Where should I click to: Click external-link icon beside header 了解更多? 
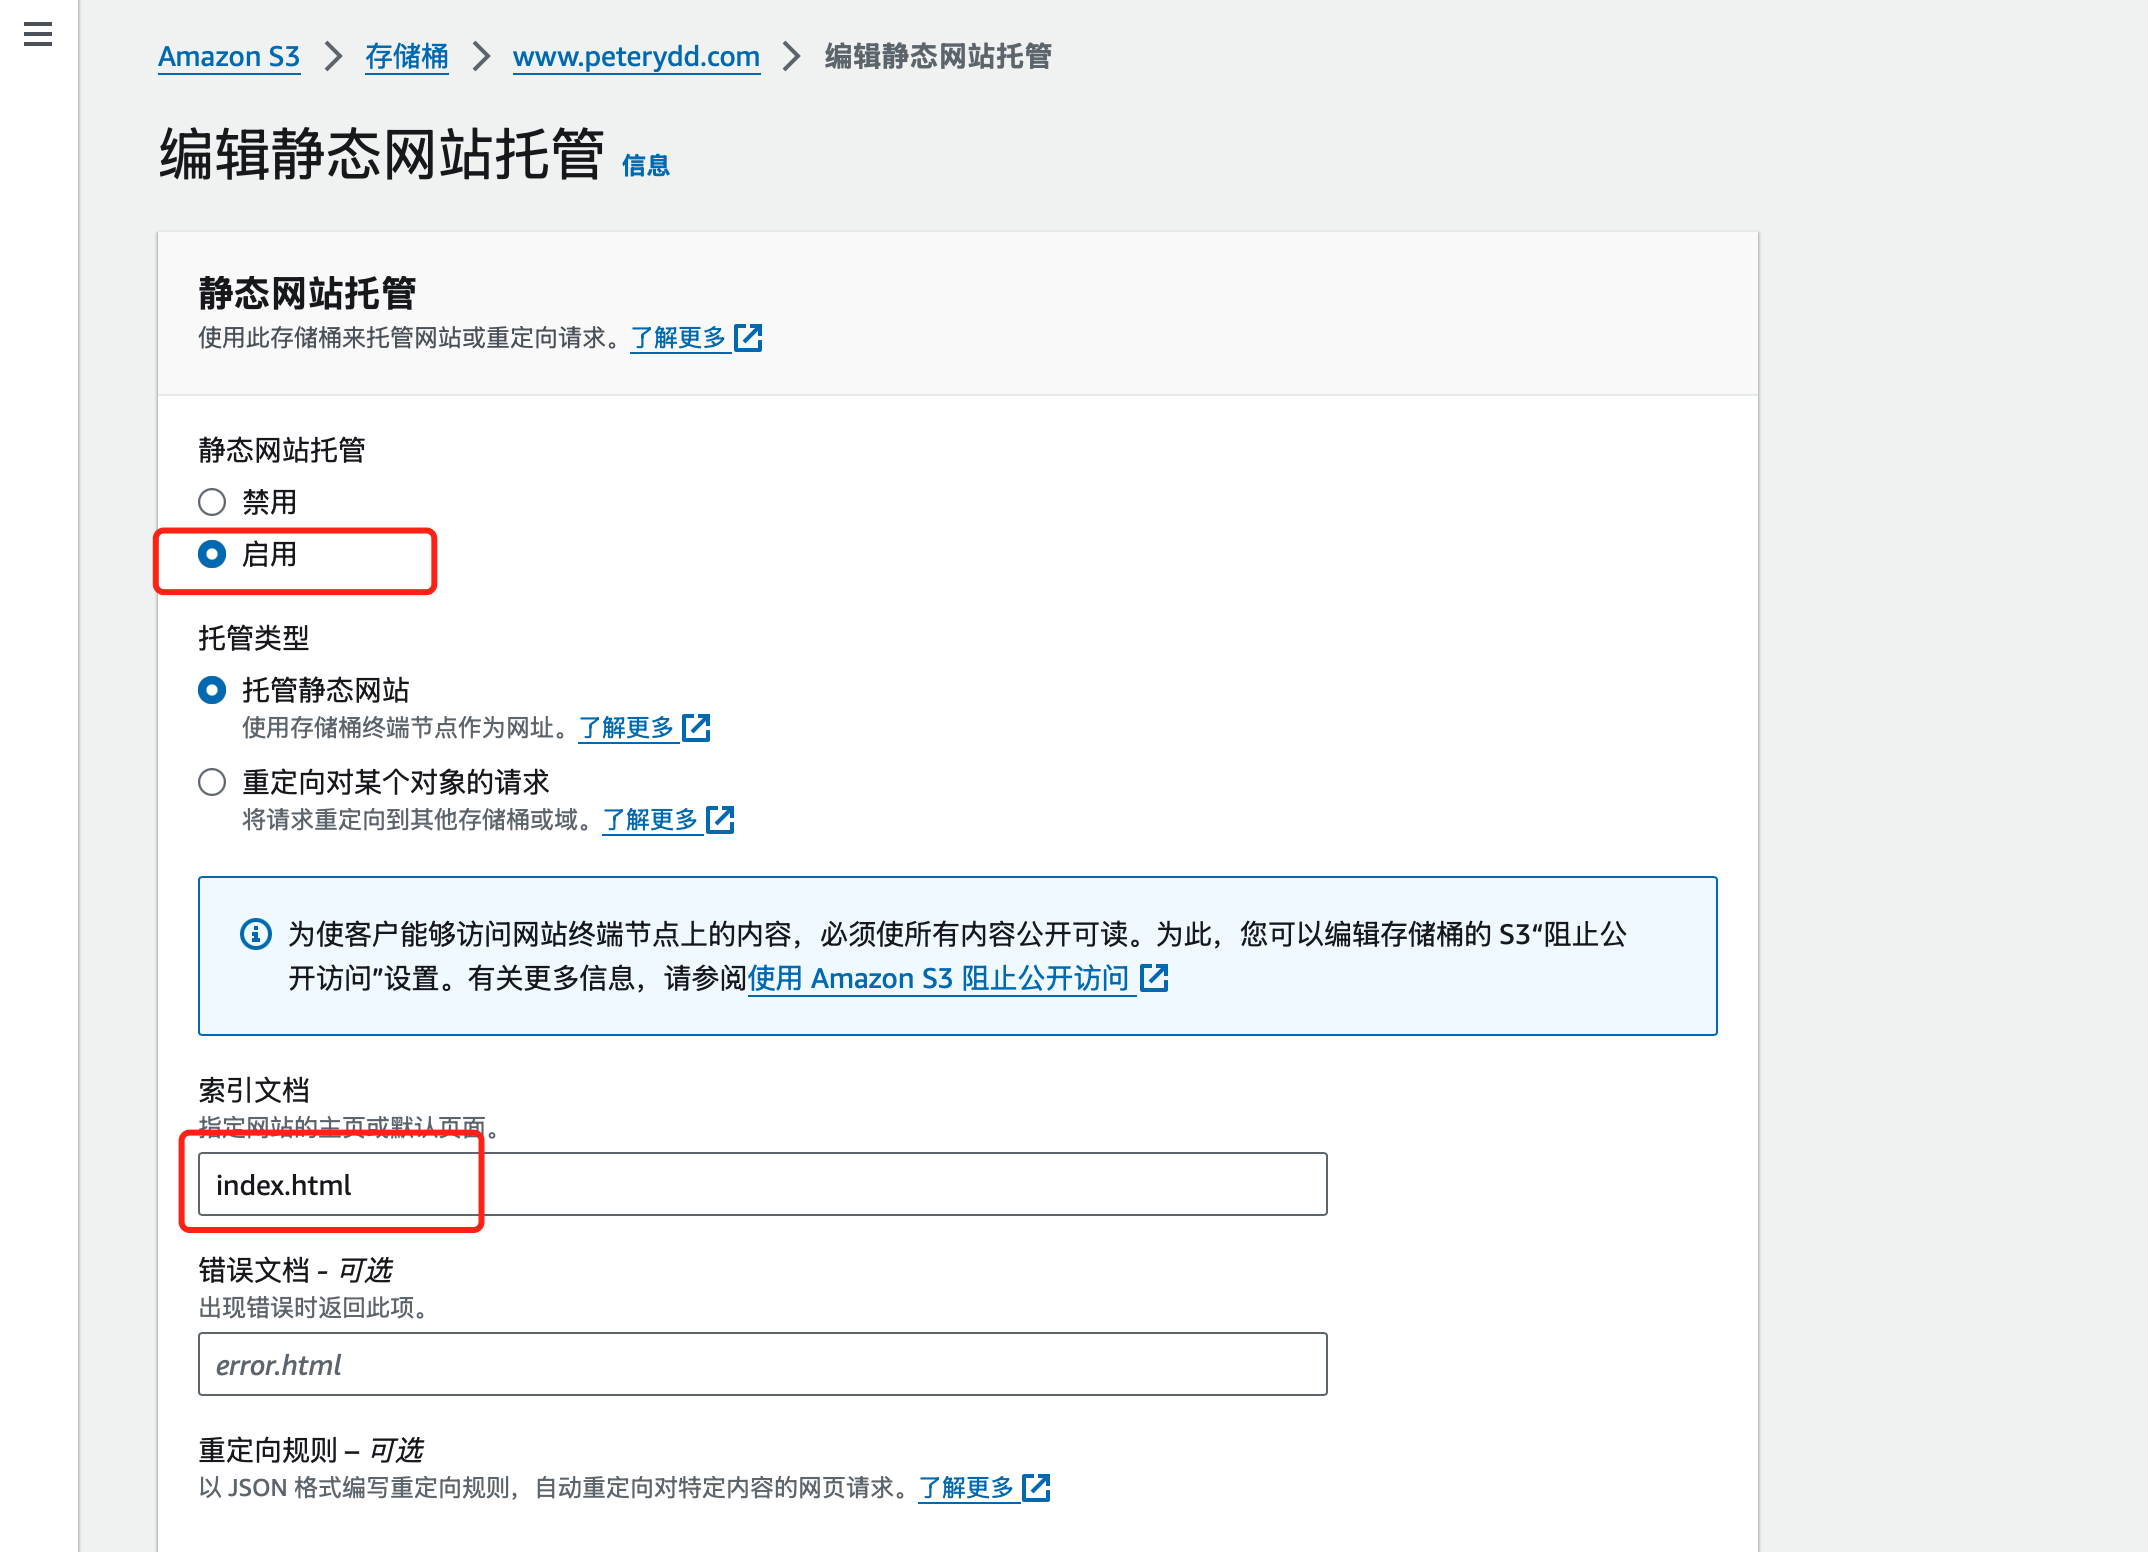coord(748,338)
